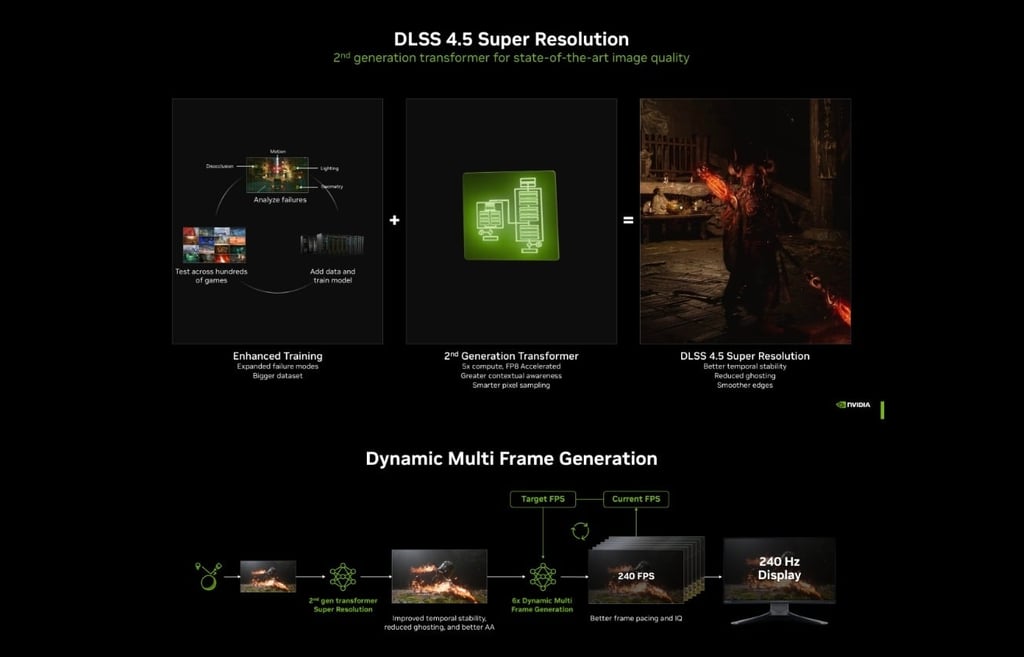This screenshot has width=1024, height=657.
Task: Click the Expanded failure modes line
Action: coord(278,366)
